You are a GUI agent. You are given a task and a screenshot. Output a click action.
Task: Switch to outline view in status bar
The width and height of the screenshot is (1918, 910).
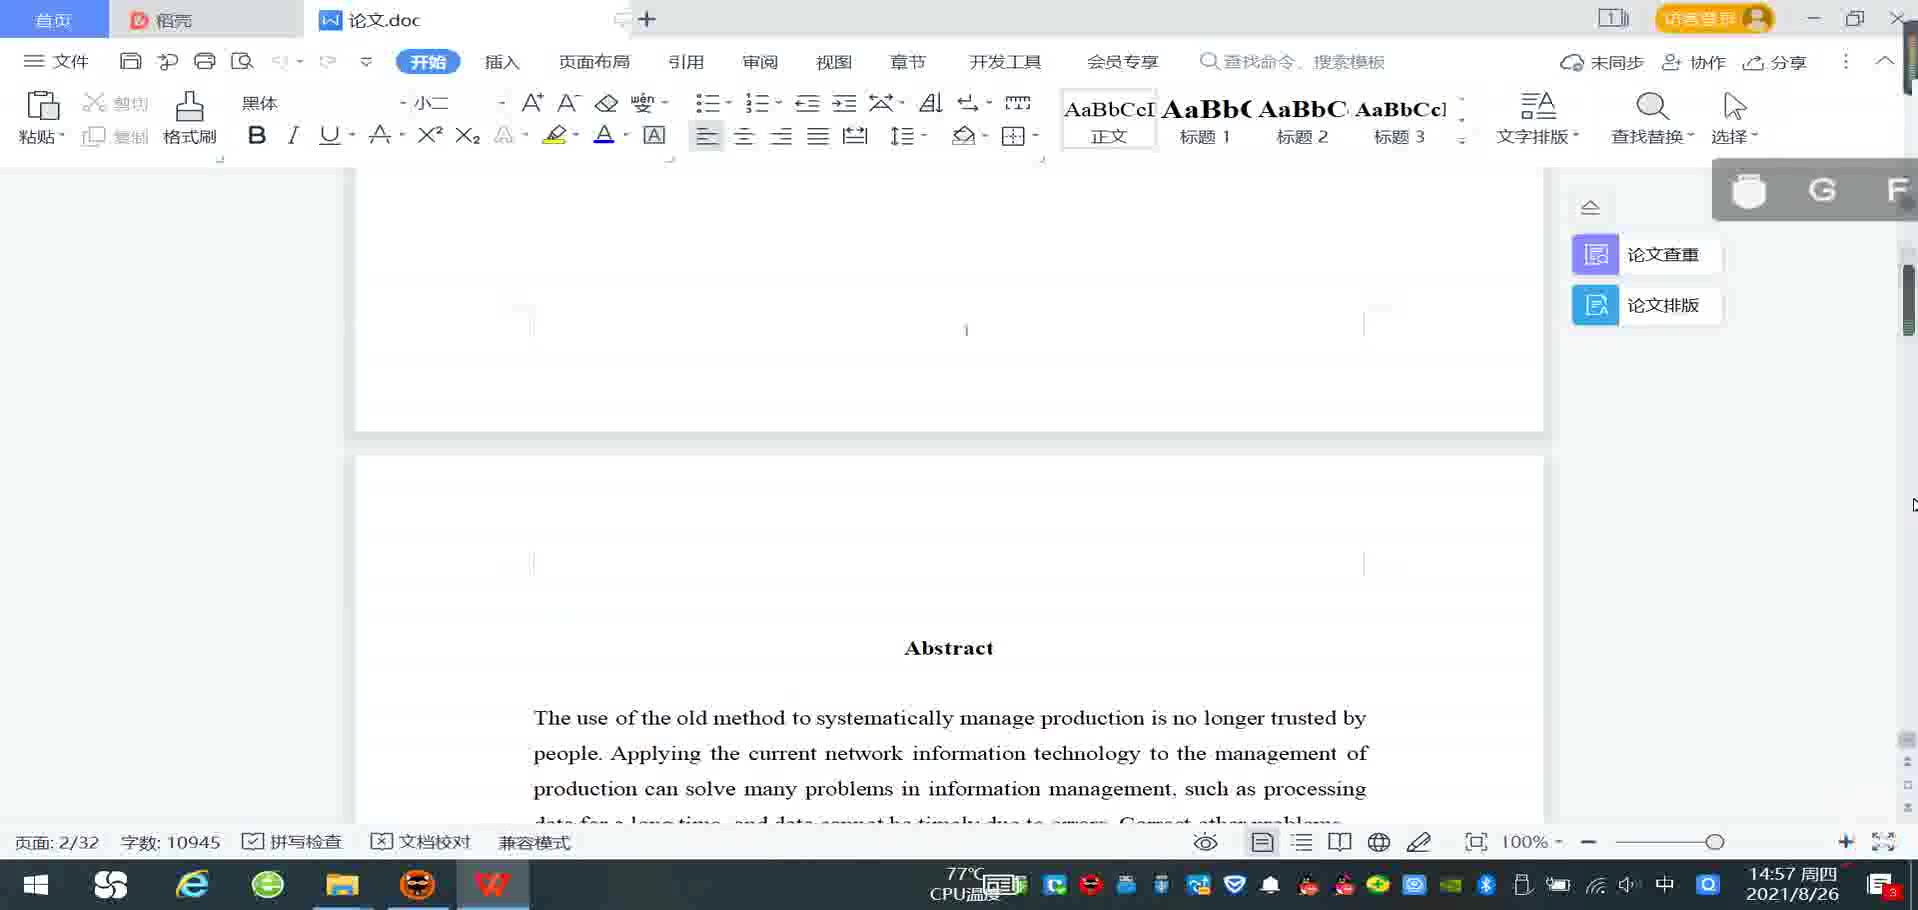pyautogui.click(x=1301, y=842)
